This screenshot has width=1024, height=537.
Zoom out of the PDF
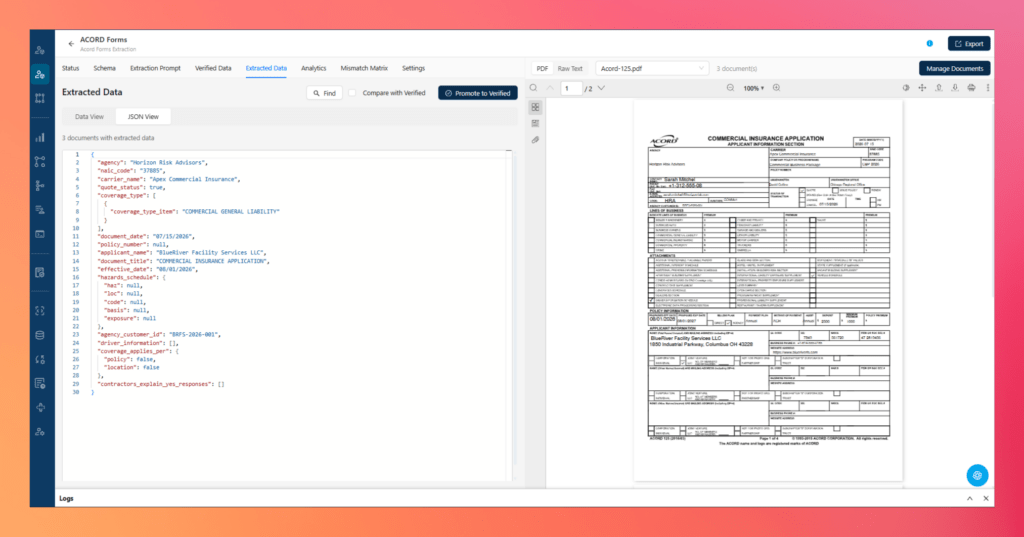click(730, 88)
